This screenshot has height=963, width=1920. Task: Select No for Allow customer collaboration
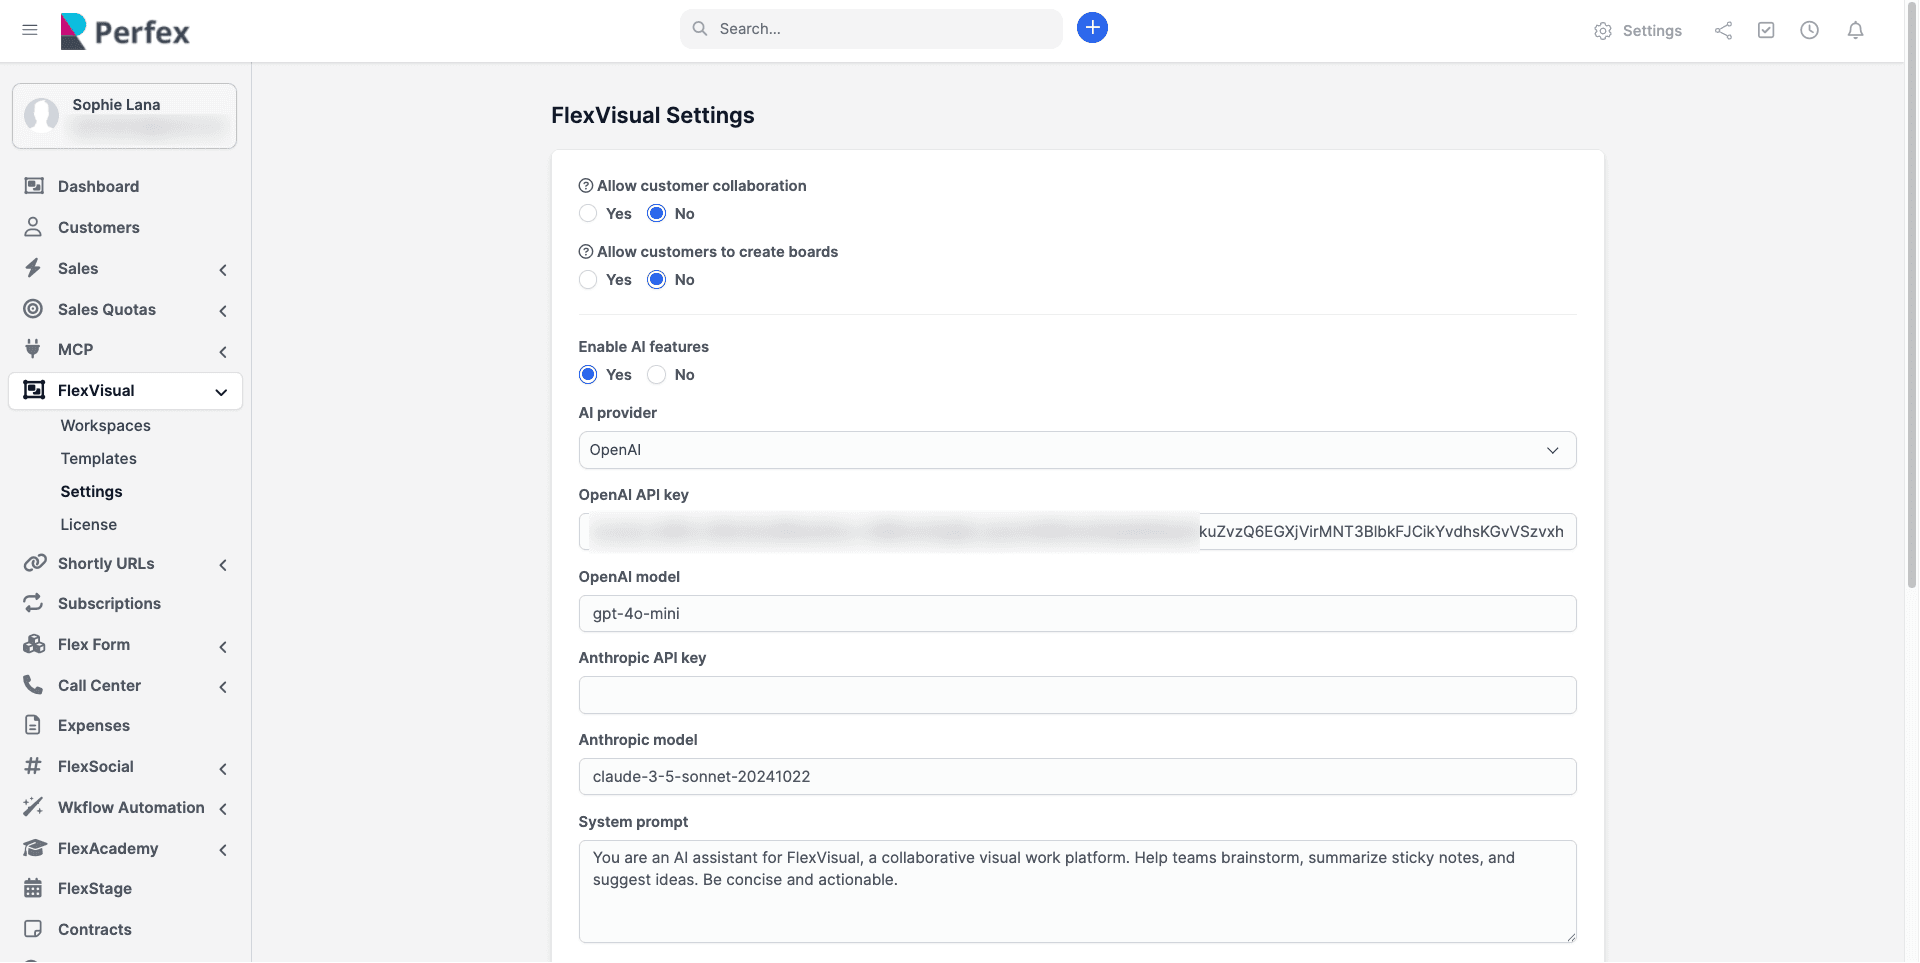[656, 214]
